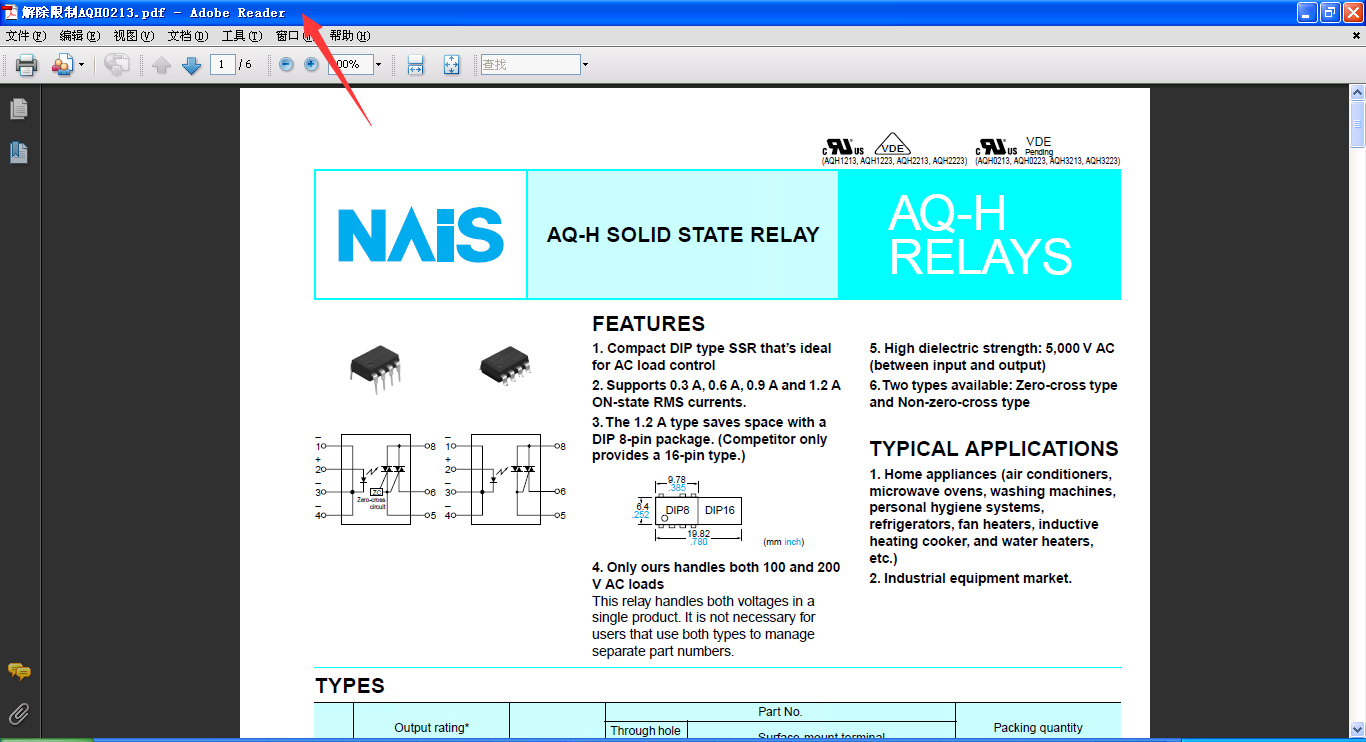This screenshot has height=742, width=1366.
Task: Click the greyed-out online services icon
Action: (x=117, y=65)
